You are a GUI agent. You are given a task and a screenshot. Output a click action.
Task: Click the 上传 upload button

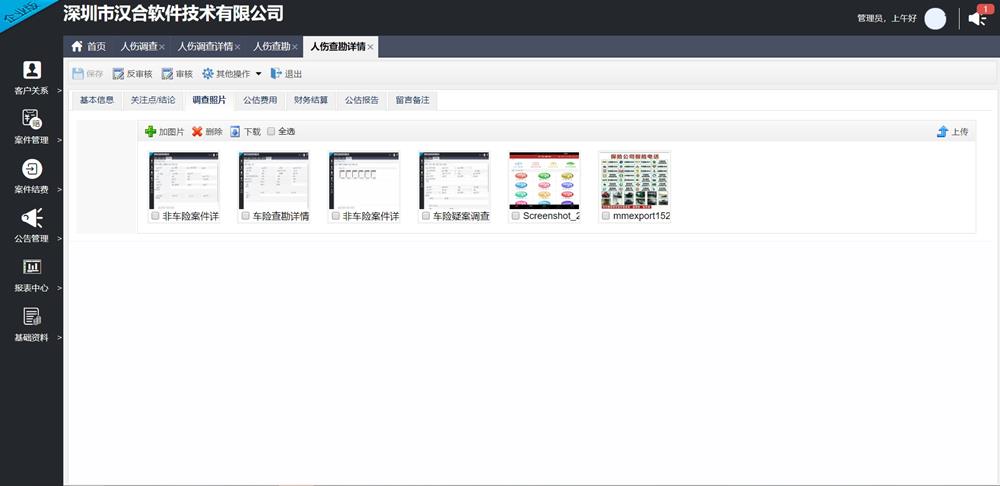pos(952,131)
